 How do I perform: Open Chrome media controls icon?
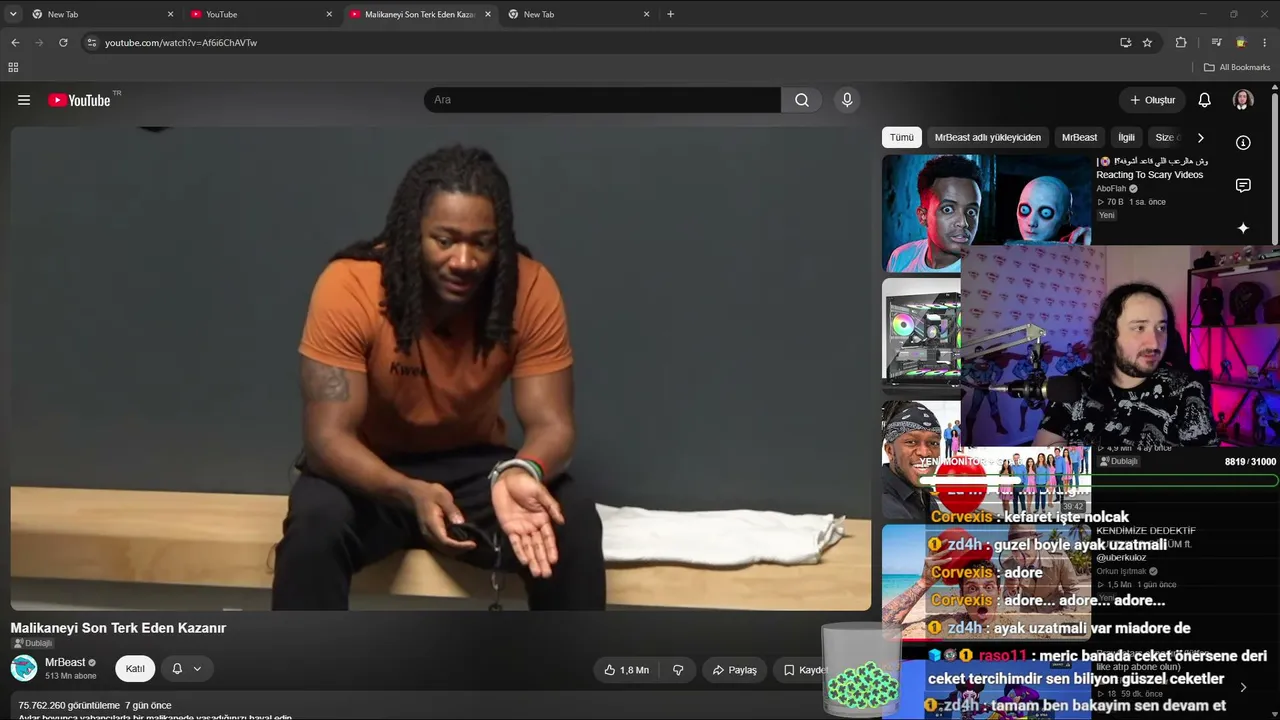(x=1216, y=43)
